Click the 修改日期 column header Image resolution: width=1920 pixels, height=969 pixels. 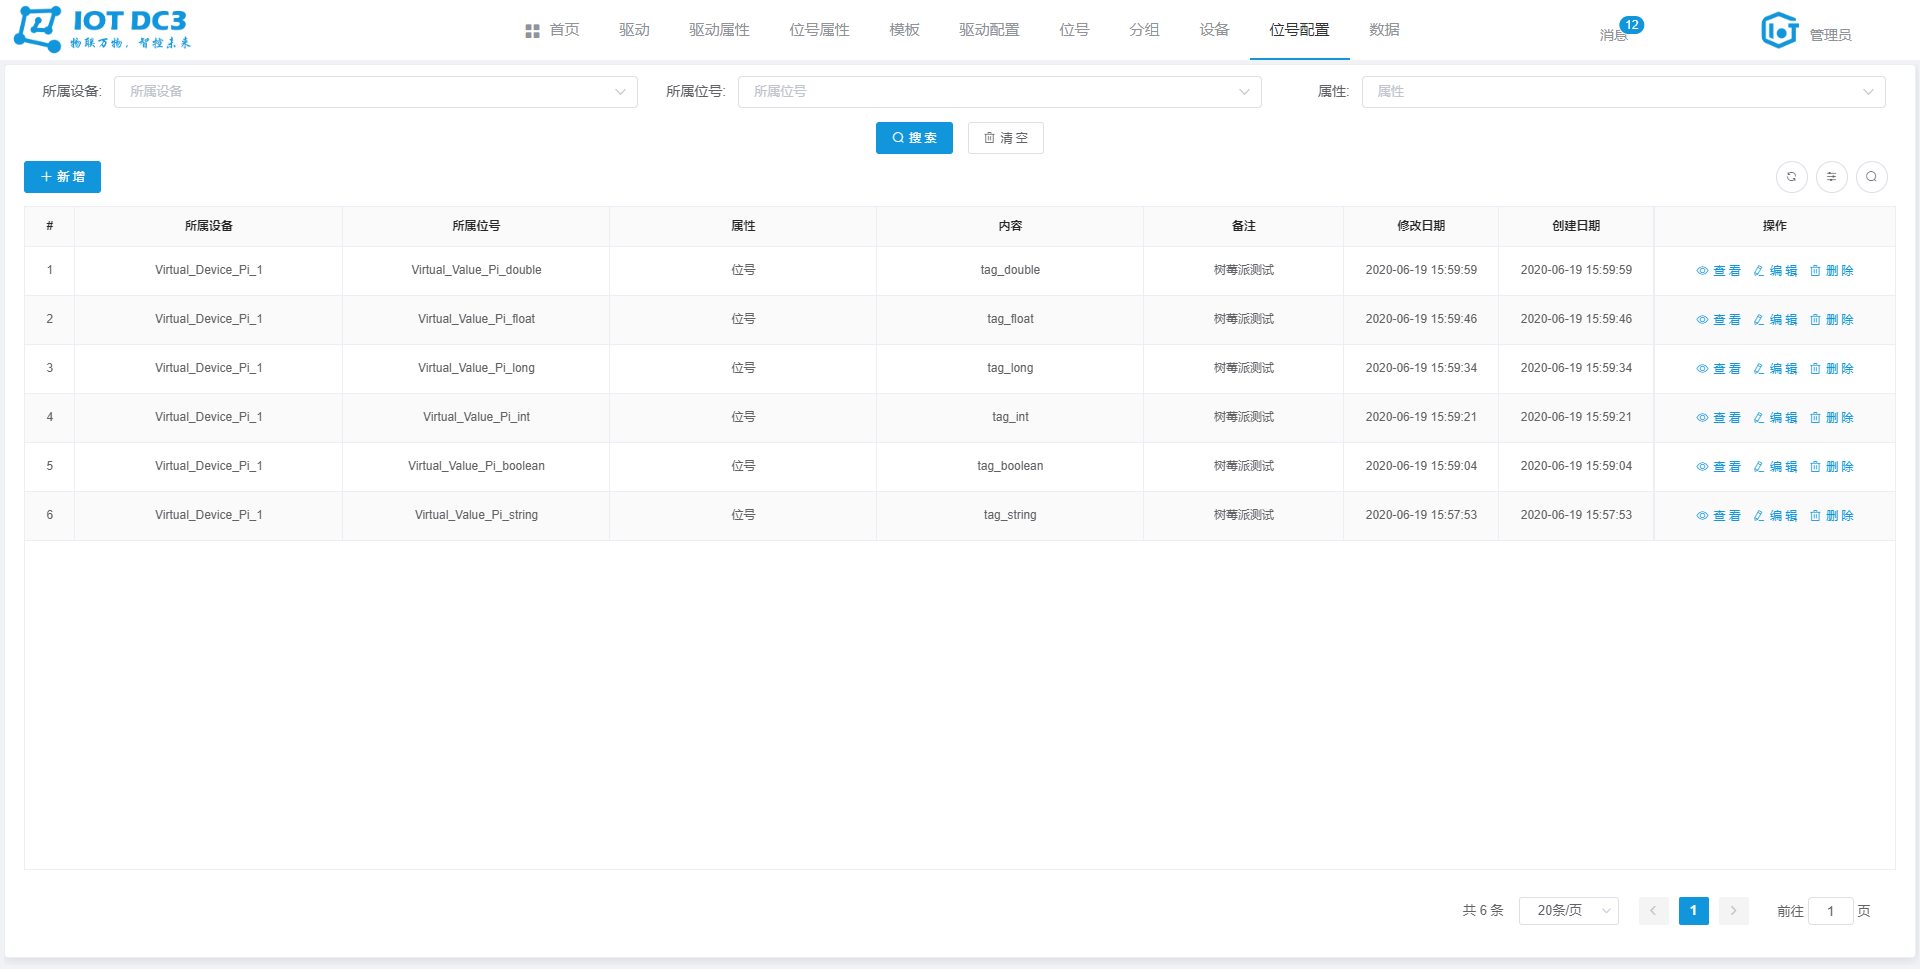(1420, 226)
